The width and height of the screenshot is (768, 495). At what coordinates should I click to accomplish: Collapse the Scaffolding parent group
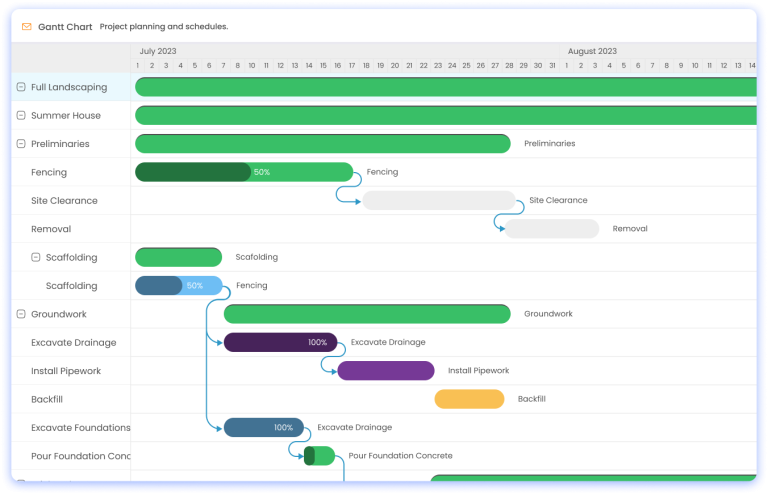pos(36,258)
